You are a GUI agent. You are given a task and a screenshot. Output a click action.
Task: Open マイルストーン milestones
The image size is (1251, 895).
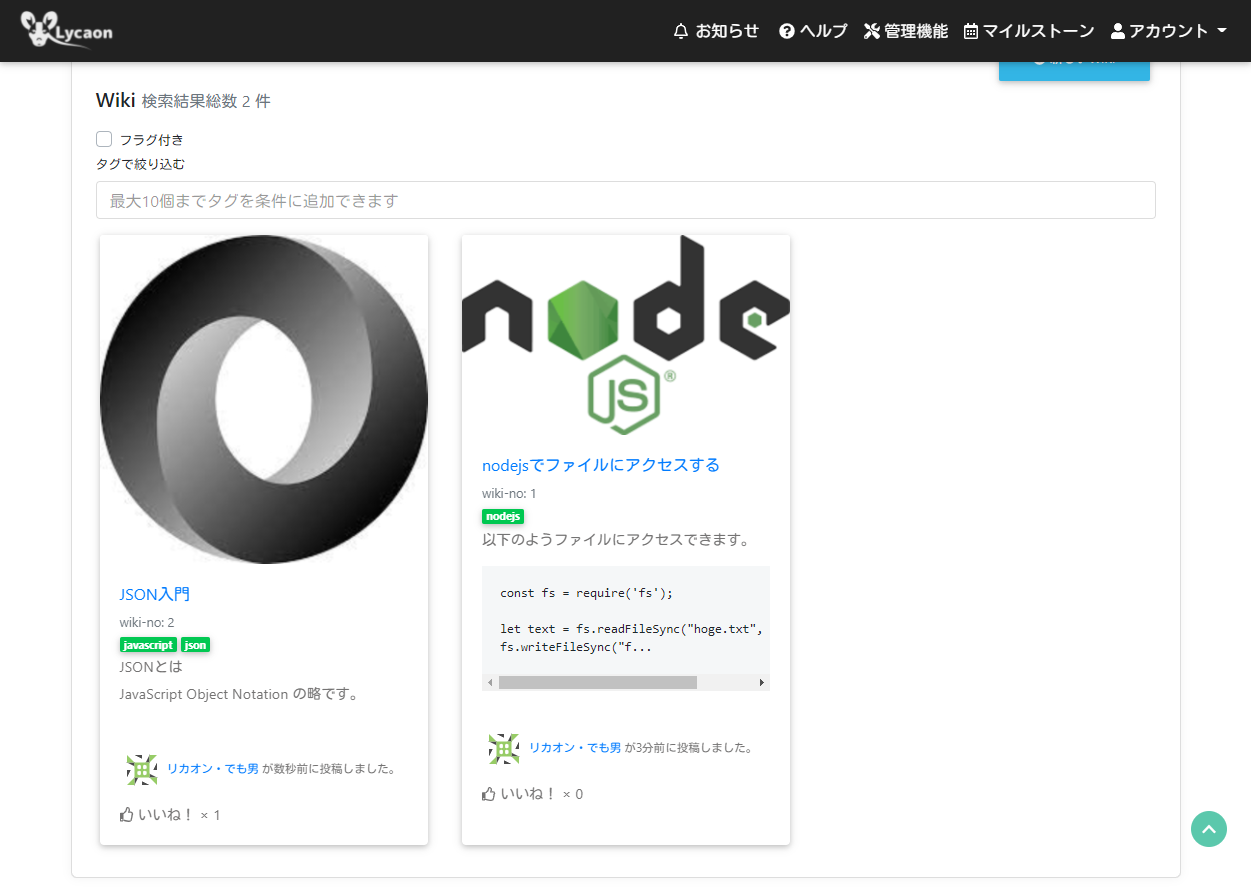click(x=1029, y=31)
